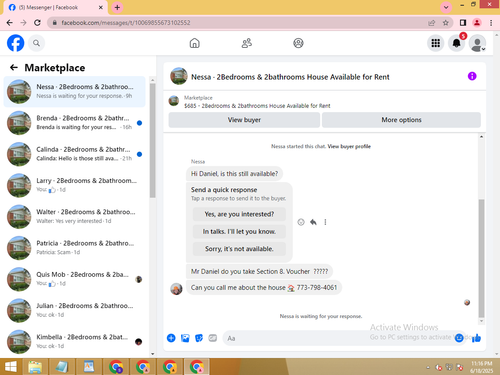
Task: Send quick reply 'Sorry, it's not available.'
Action: coord(239,249)
